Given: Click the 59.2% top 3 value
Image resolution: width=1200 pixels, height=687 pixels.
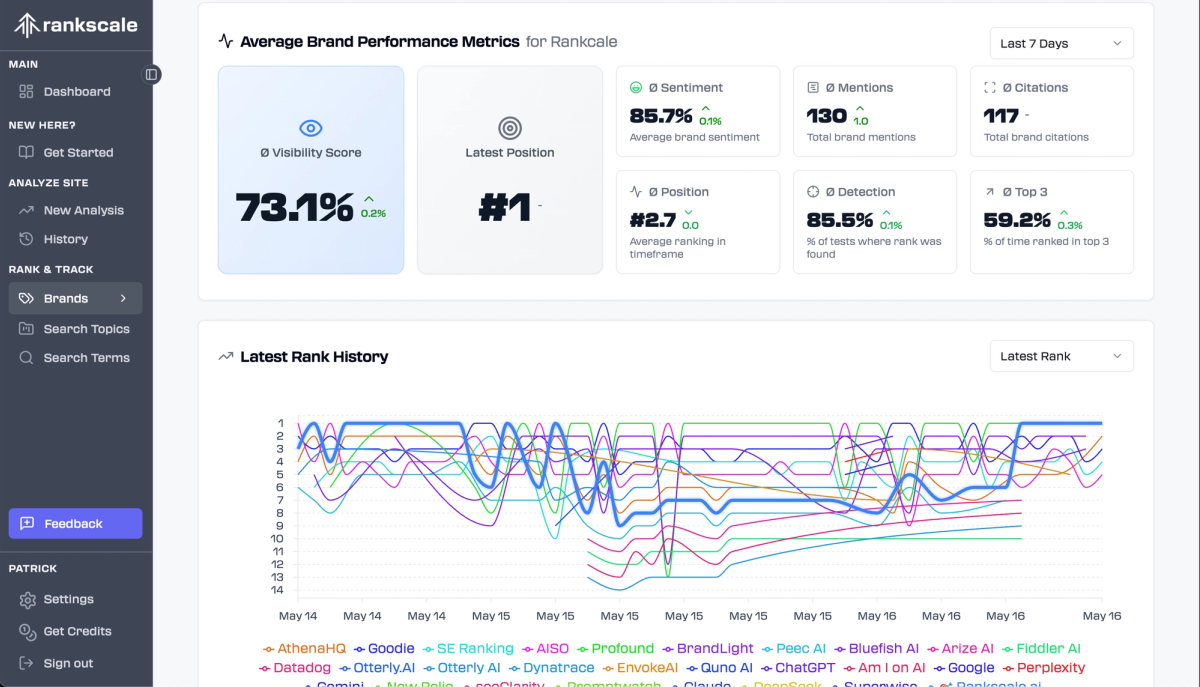Looking at the screenshot, I should [x=1017, y=220].
